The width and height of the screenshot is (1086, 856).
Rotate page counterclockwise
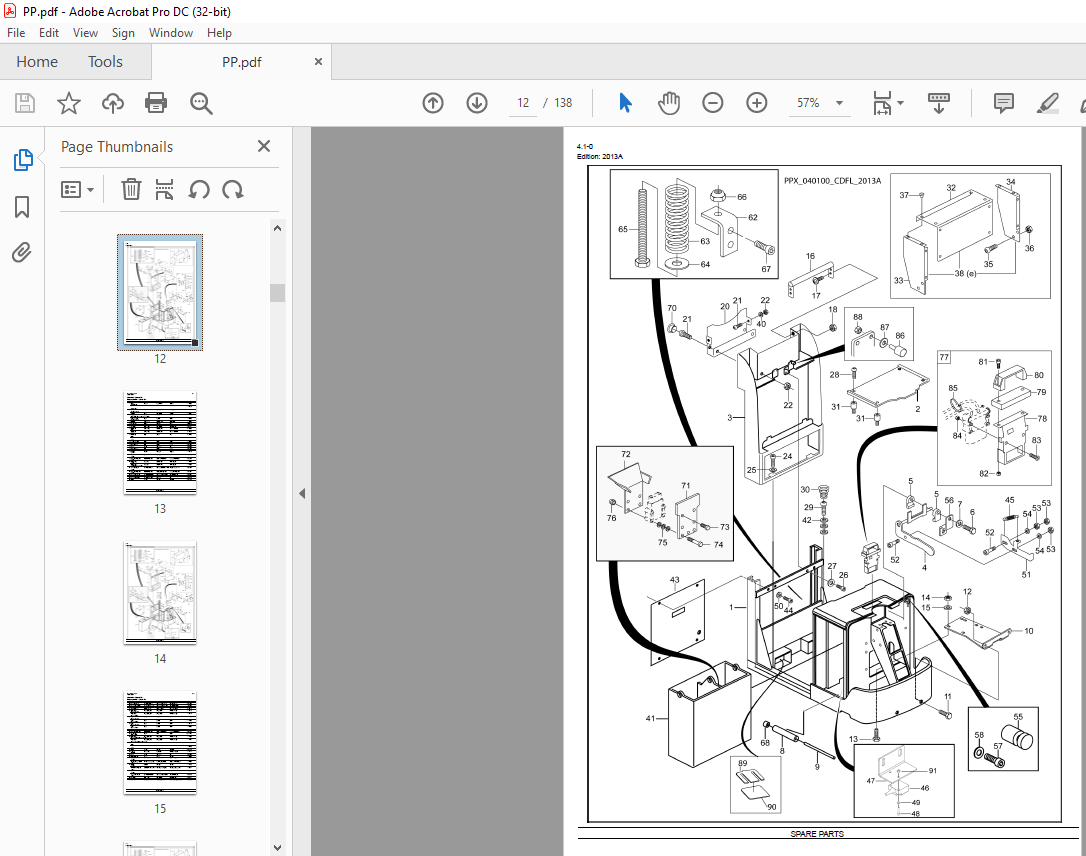[x=199, y=190]
